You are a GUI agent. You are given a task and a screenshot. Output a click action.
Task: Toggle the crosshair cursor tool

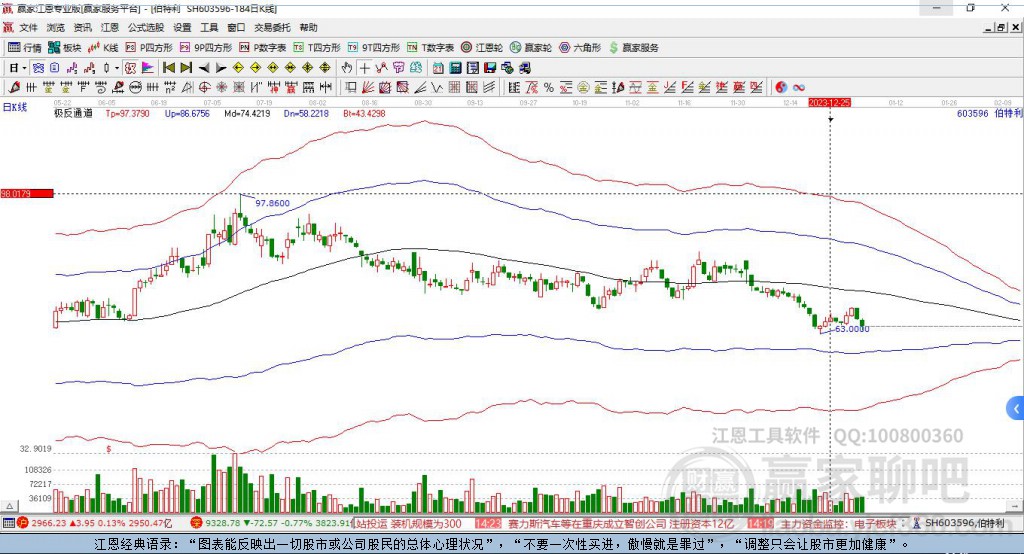[x=364, y=68]
